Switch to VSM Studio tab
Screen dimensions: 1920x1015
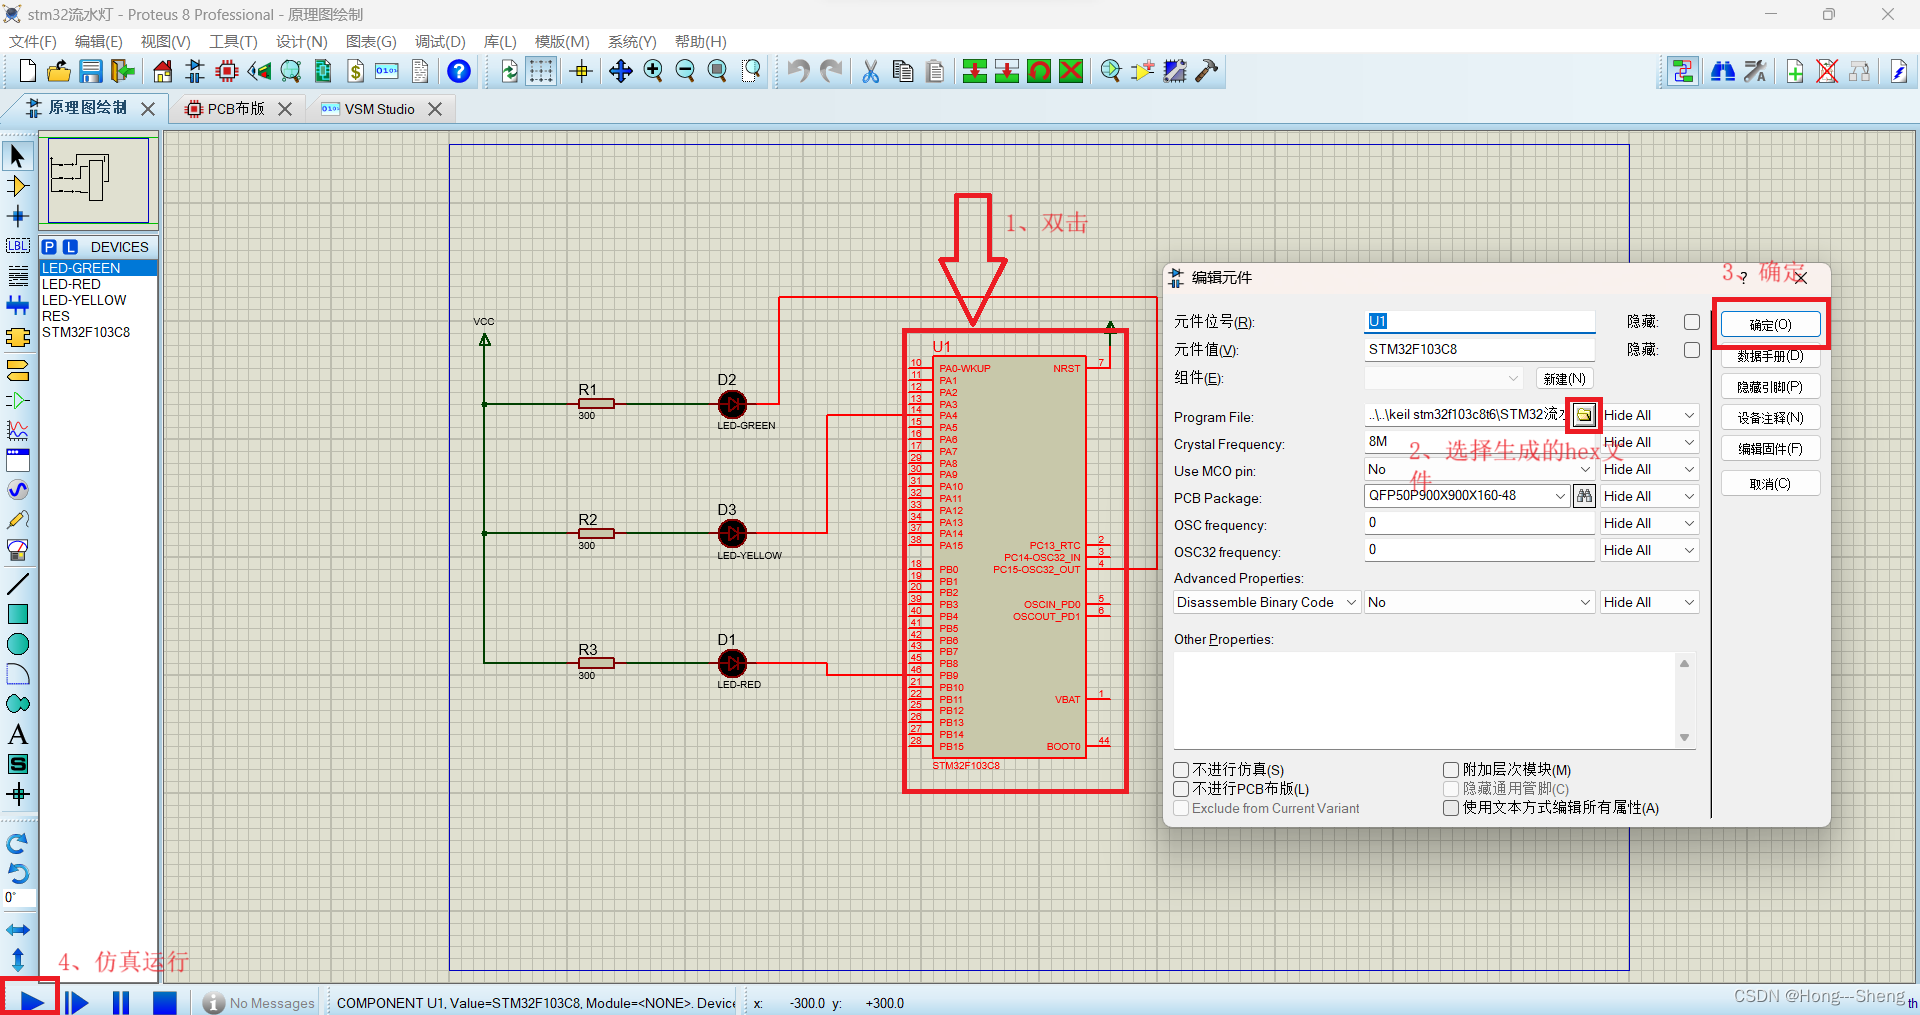point(379,108)
